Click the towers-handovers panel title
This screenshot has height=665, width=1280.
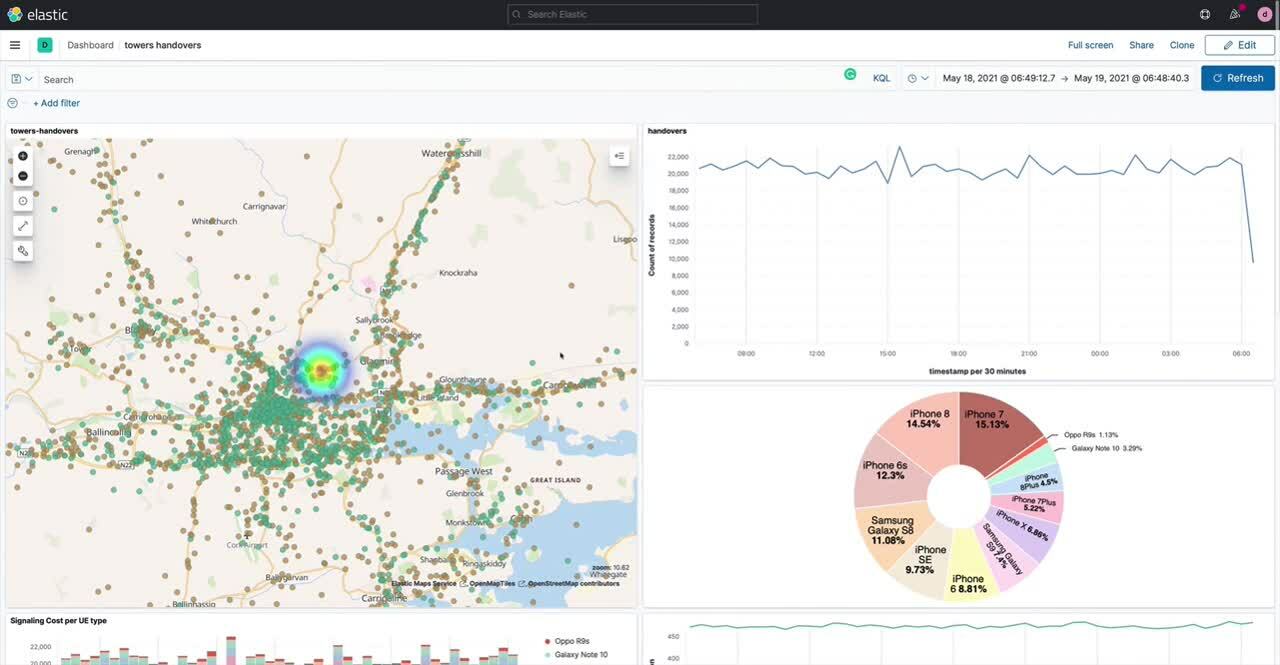(x=44, y=131)
